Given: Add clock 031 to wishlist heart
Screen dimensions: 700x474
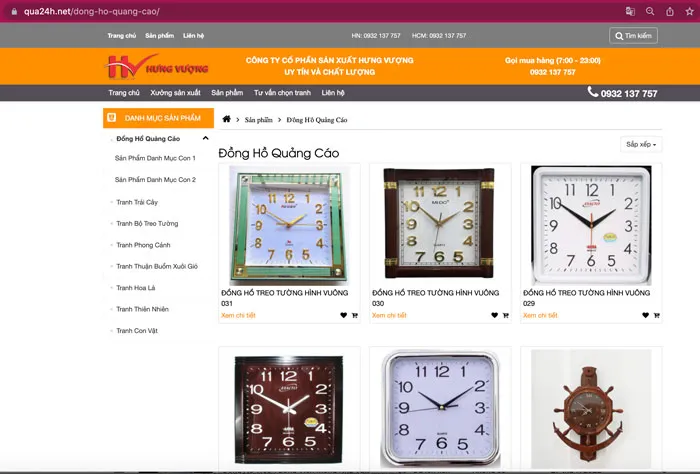Looking at the screenshot, I should tap(343, 315).
